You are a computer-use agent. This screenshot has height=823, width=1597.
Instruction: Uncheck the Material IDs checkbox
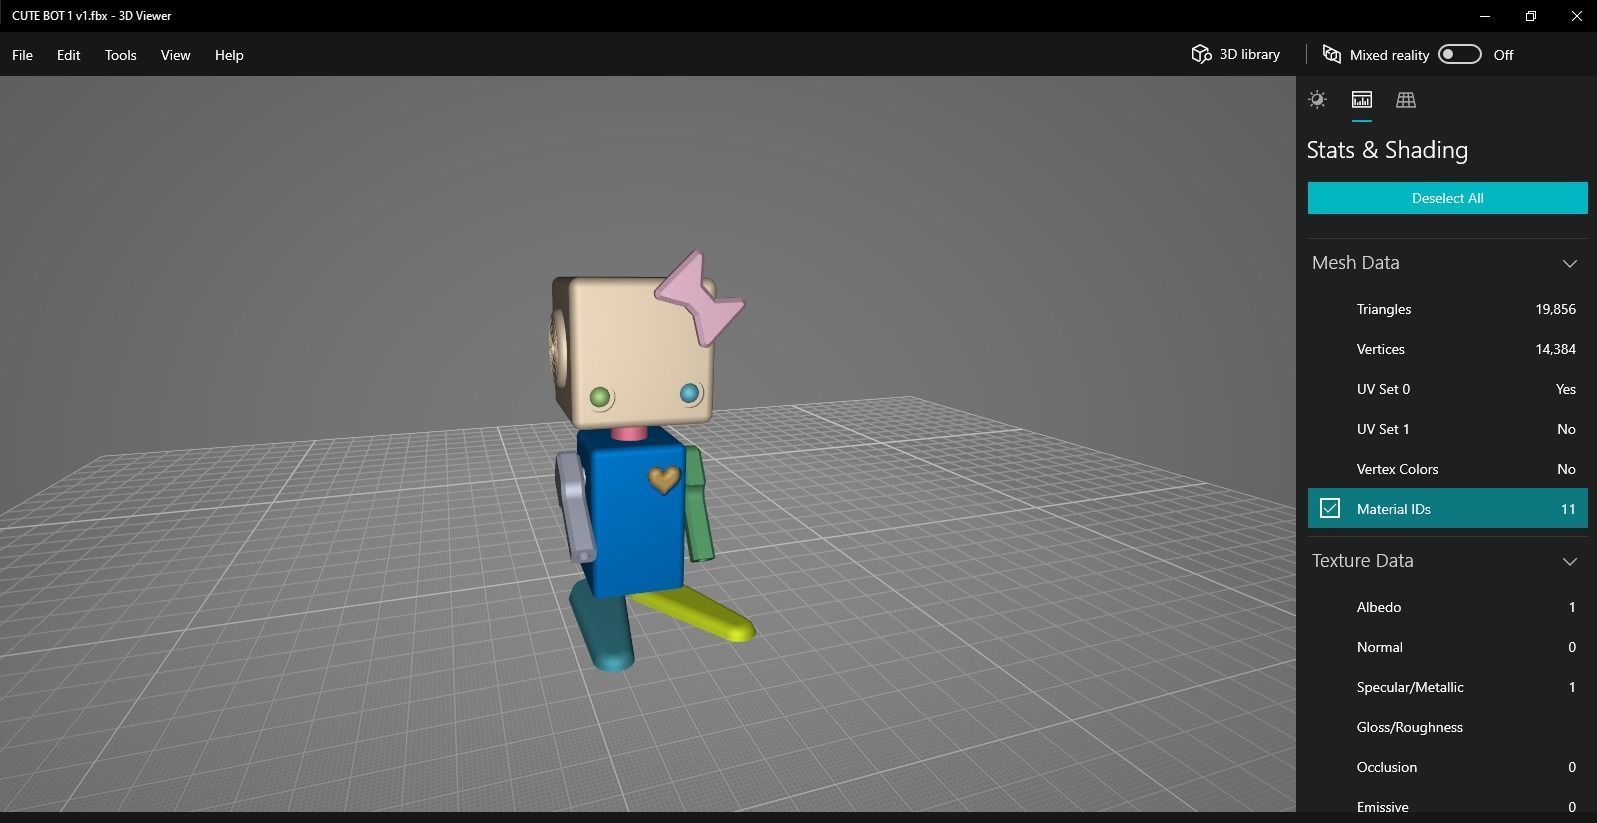[x=1329, y=508]
